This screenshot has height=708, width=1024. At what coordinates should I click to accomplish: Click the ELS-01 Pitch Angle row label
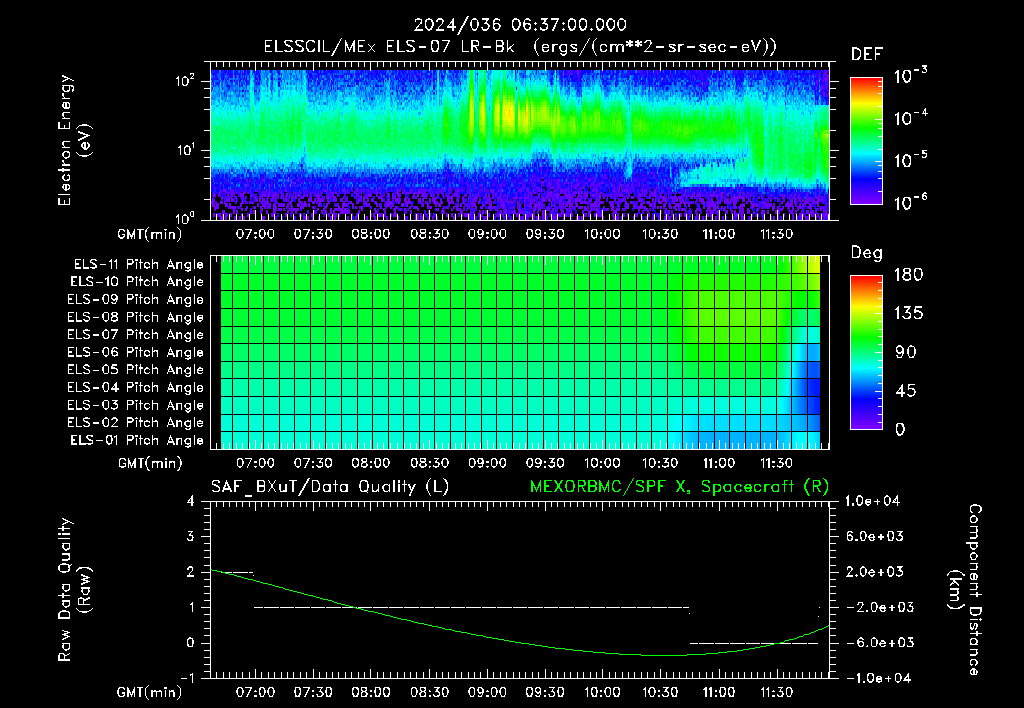point(137,440)
